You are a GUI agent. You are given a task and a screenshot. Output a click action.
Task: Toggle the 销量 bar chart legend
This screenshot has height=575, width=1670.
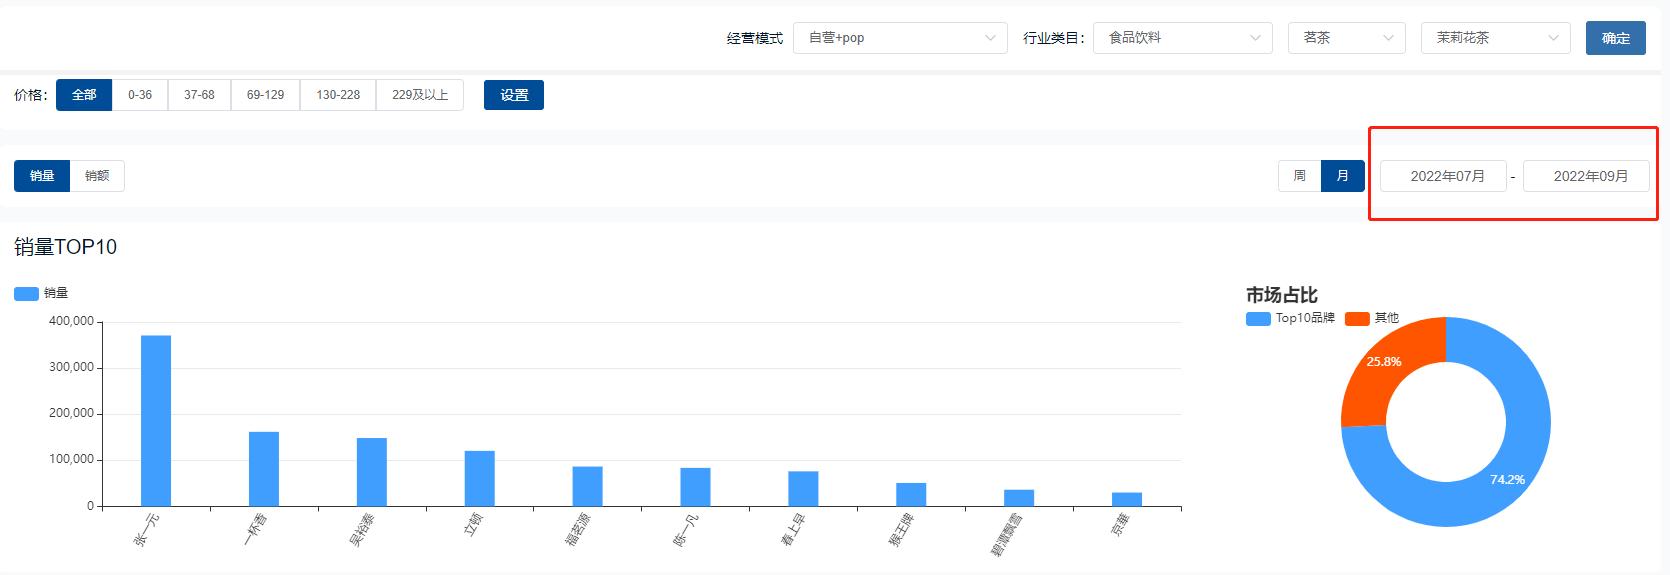point(41,293)
